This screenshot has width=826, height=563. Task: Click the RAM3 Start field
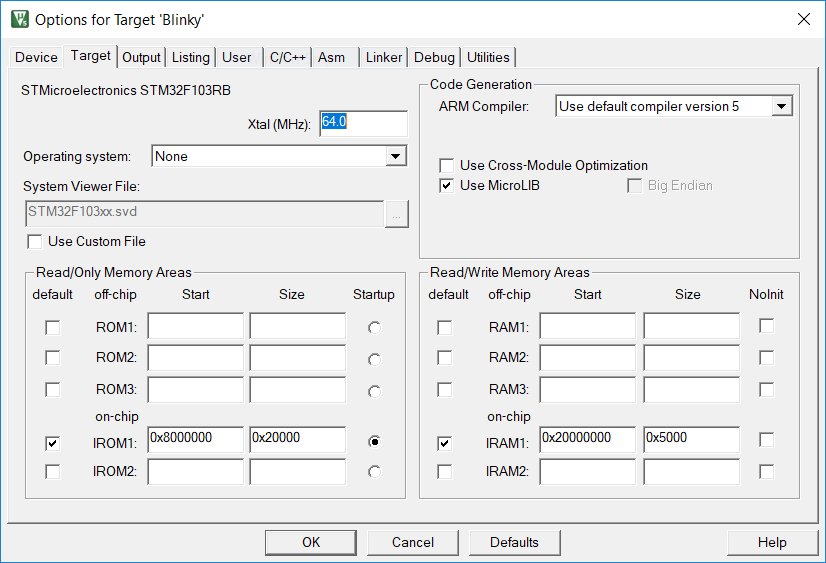587,390
